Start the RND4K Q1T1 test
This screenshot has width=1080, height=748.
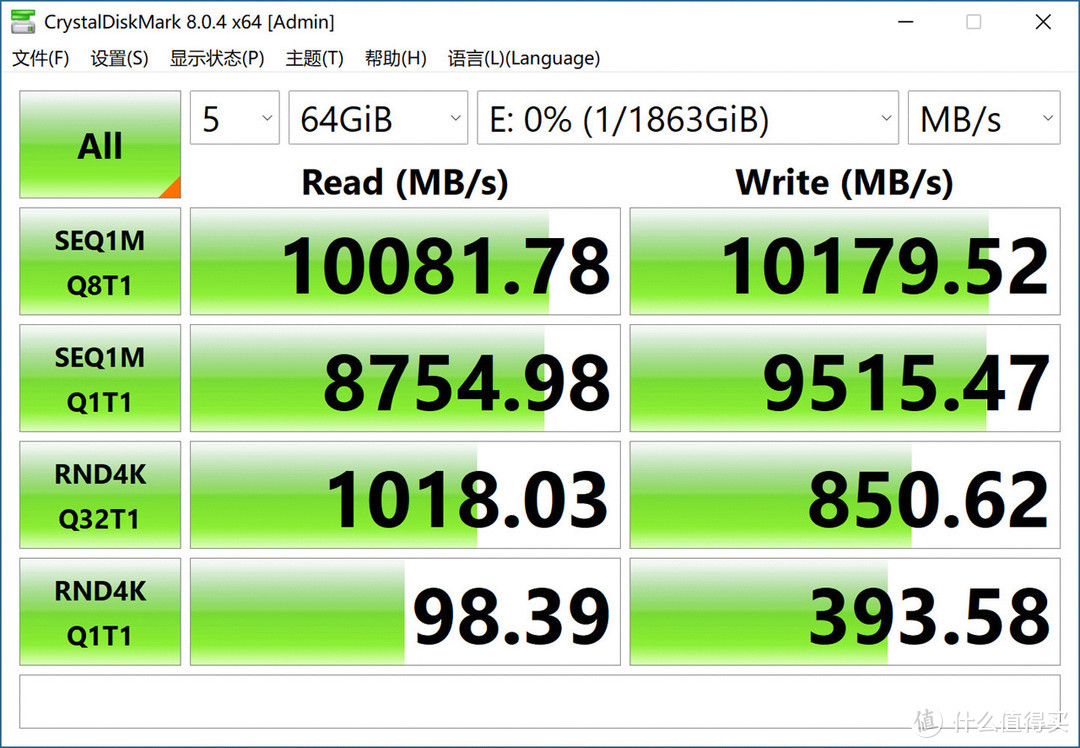100,612
